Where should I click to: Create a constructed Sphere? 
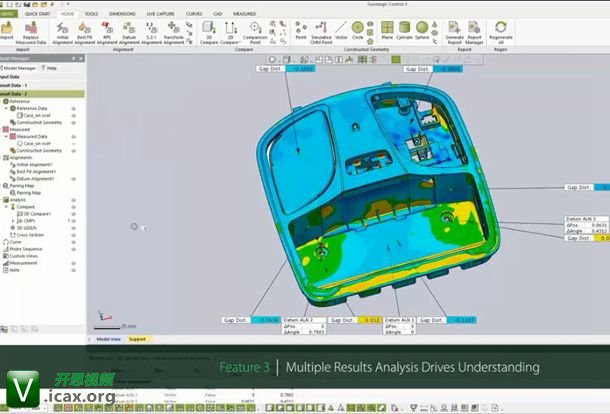pos(422,30)
